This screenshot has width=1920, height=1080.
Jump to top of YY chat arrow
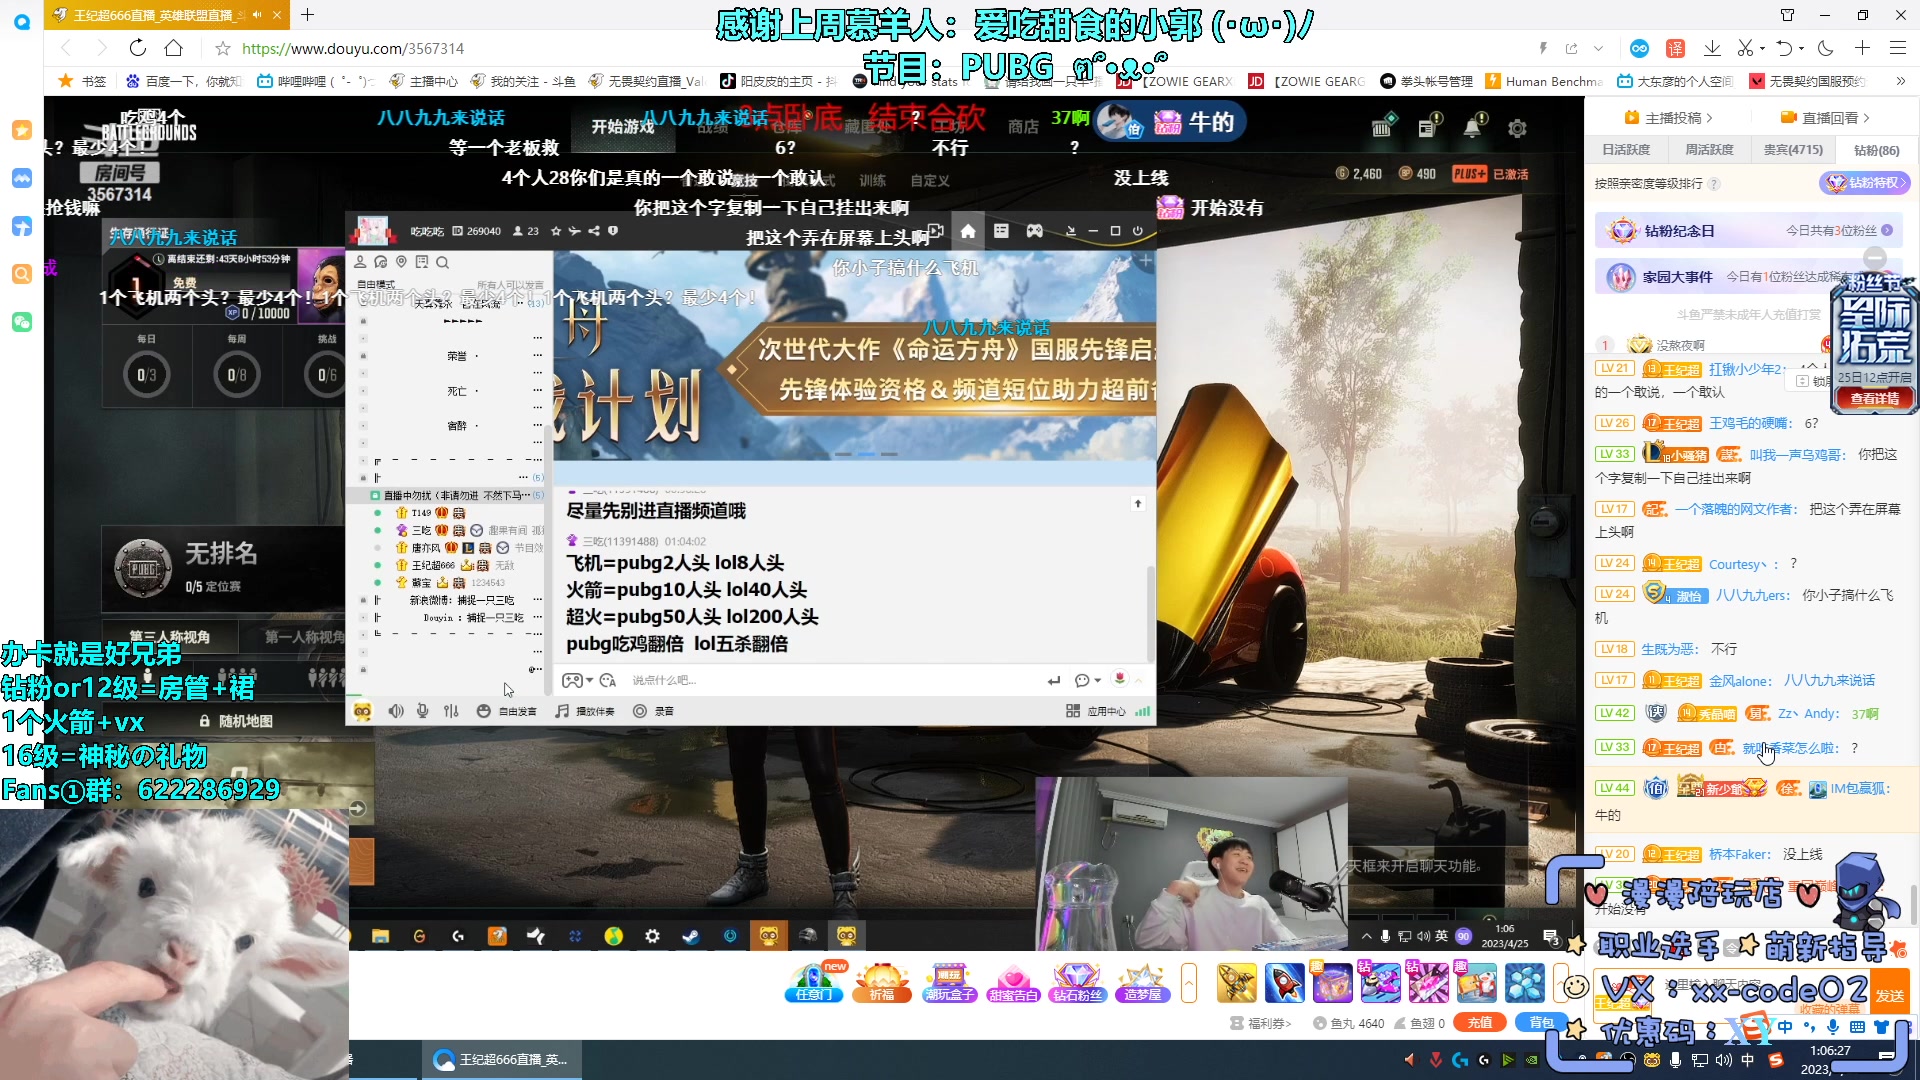coord(1138,504)
